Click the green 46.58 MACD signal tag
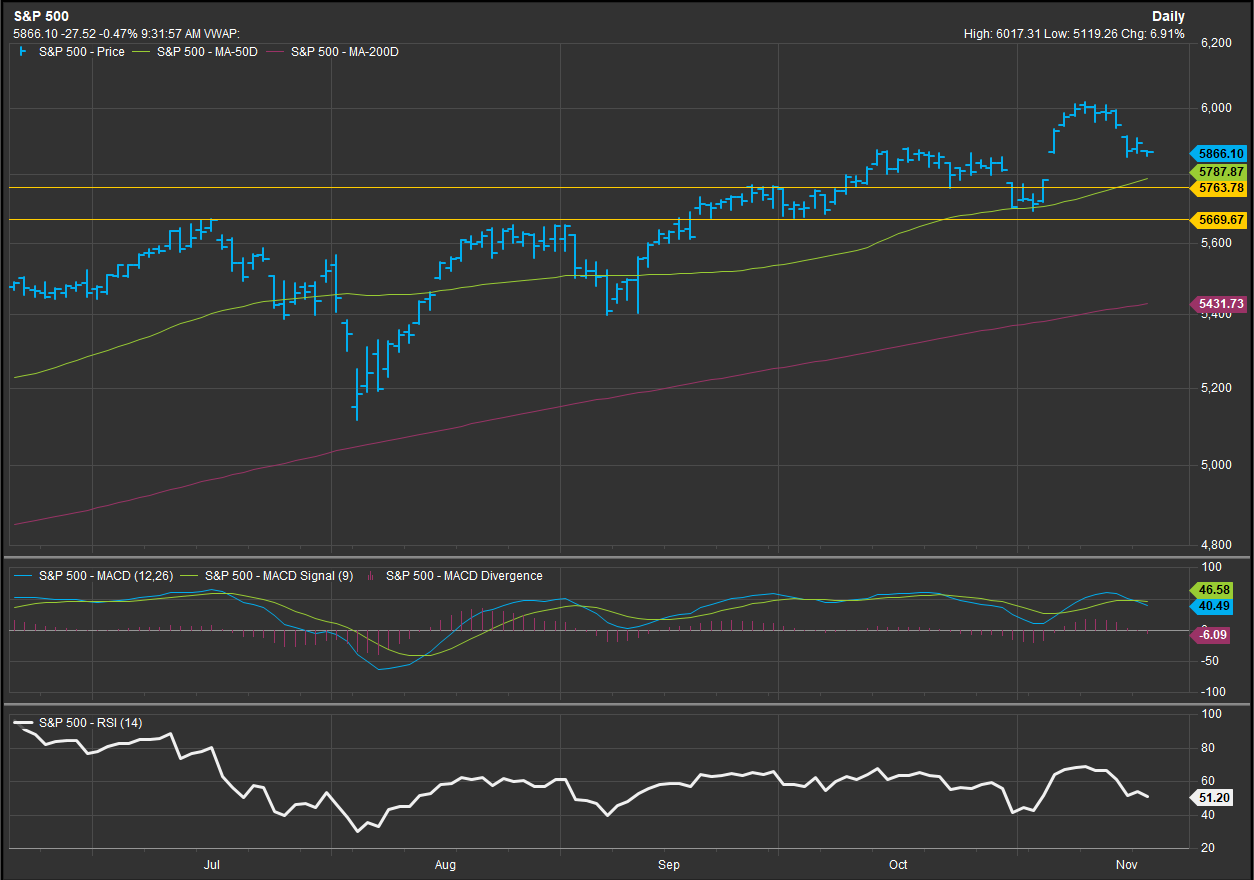The image size is (1254, 880). click(x=1218, y=590)
